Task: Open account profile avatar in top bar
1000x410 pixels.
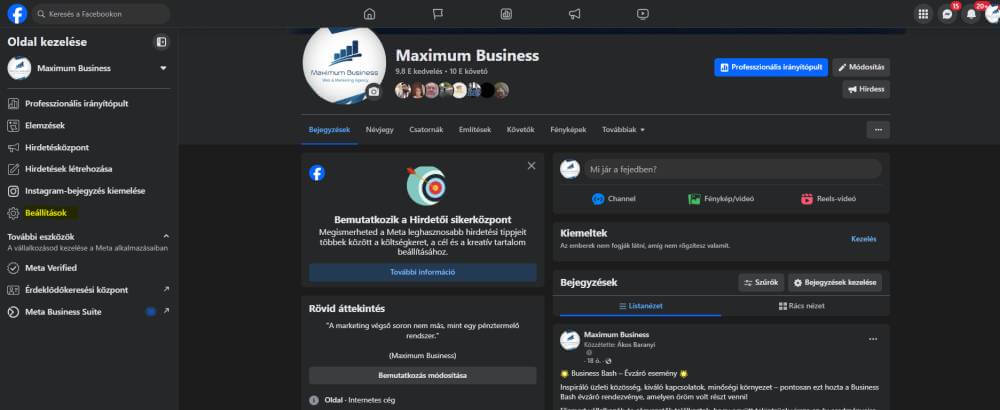Action: (992, 14)
